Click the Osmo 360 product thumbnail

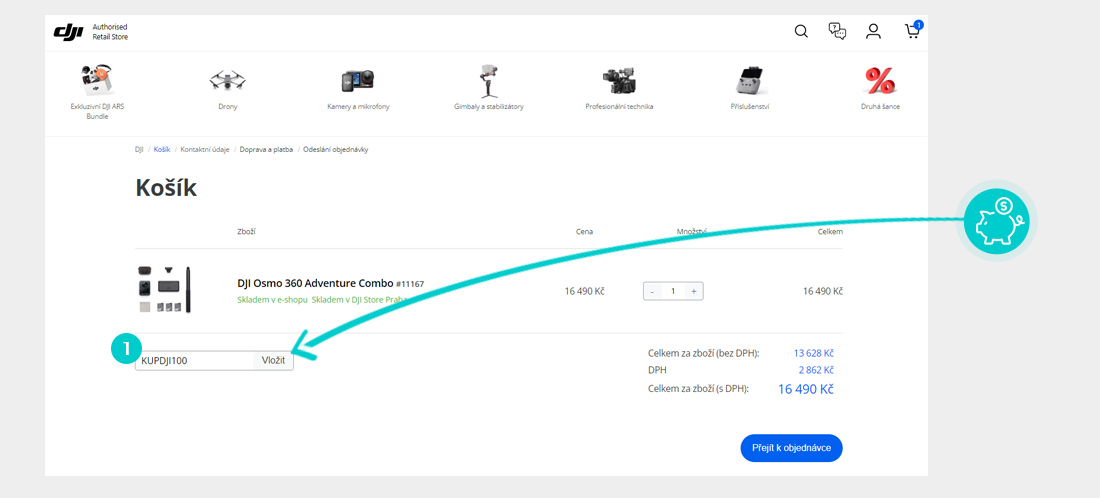[163, 289]
